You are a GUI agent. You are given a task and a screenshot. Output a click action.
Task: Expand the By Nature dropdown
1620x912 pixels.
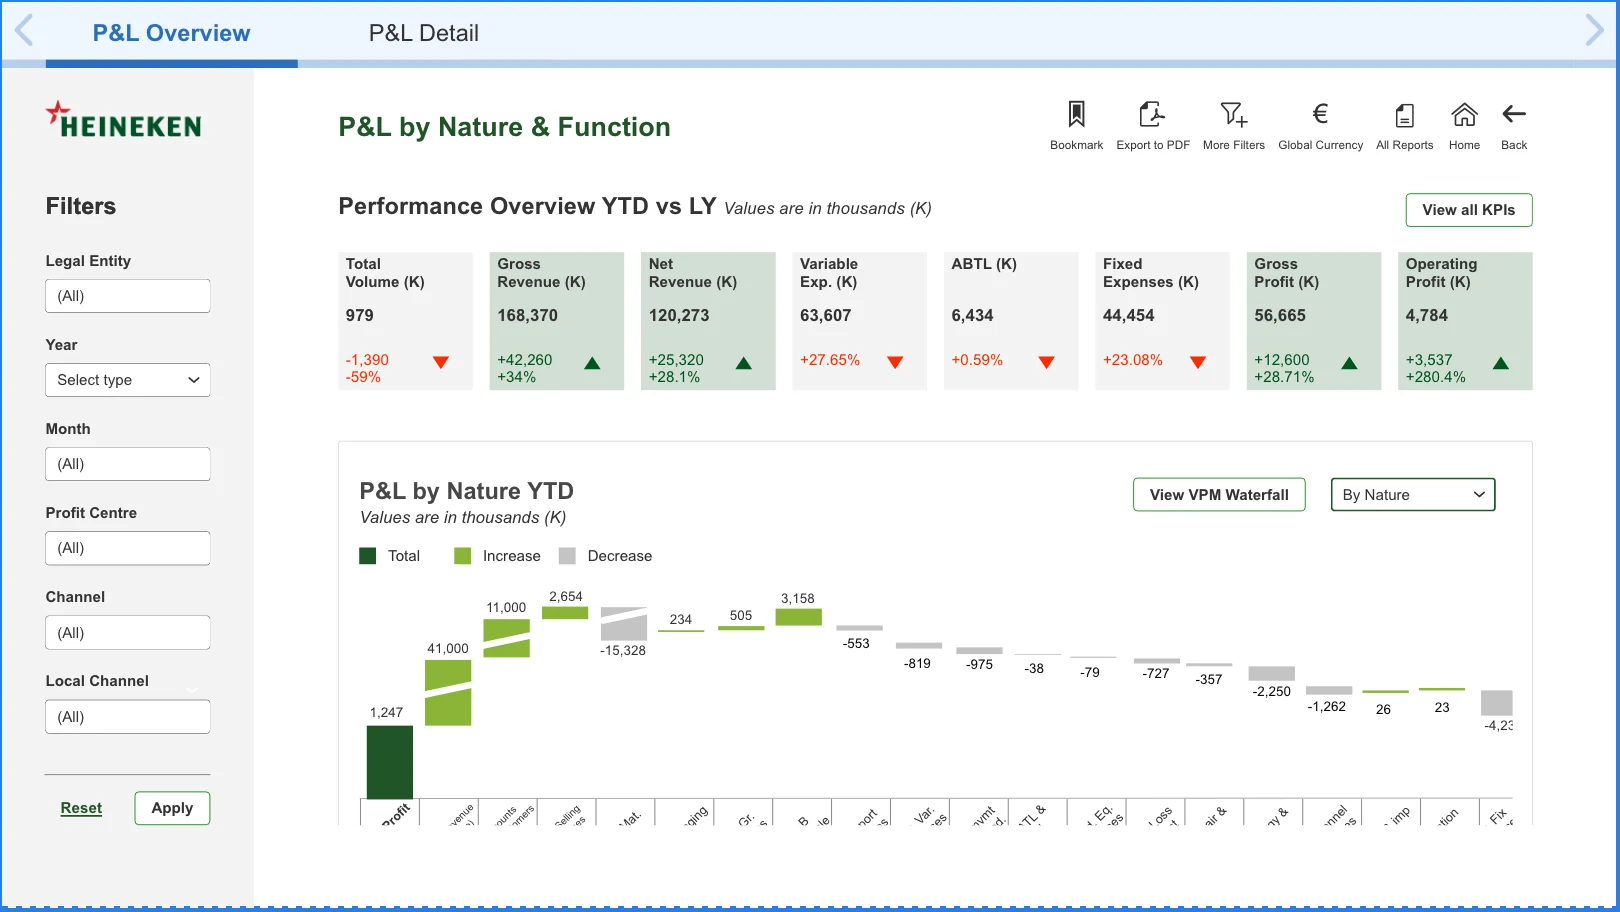(1413, 495)
